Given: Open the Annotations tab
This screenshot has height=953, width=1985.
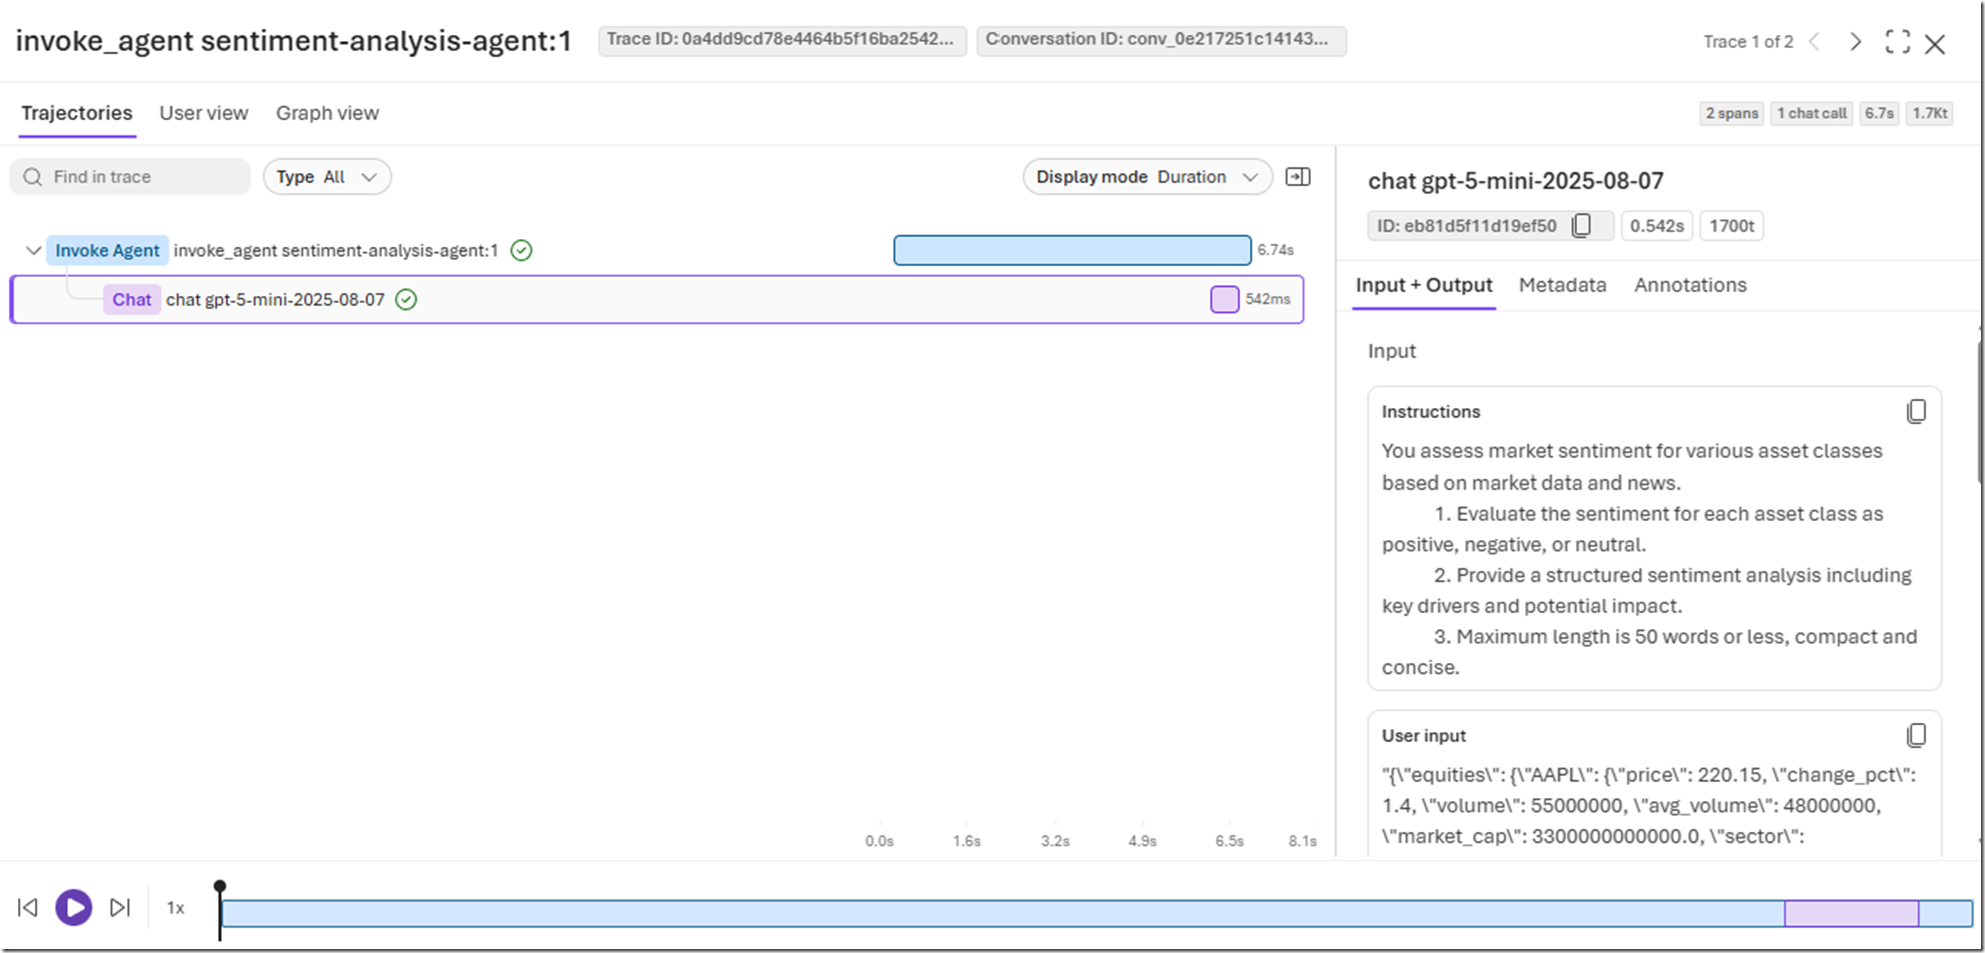Looking at the screenshot, I should point(1690,285).
